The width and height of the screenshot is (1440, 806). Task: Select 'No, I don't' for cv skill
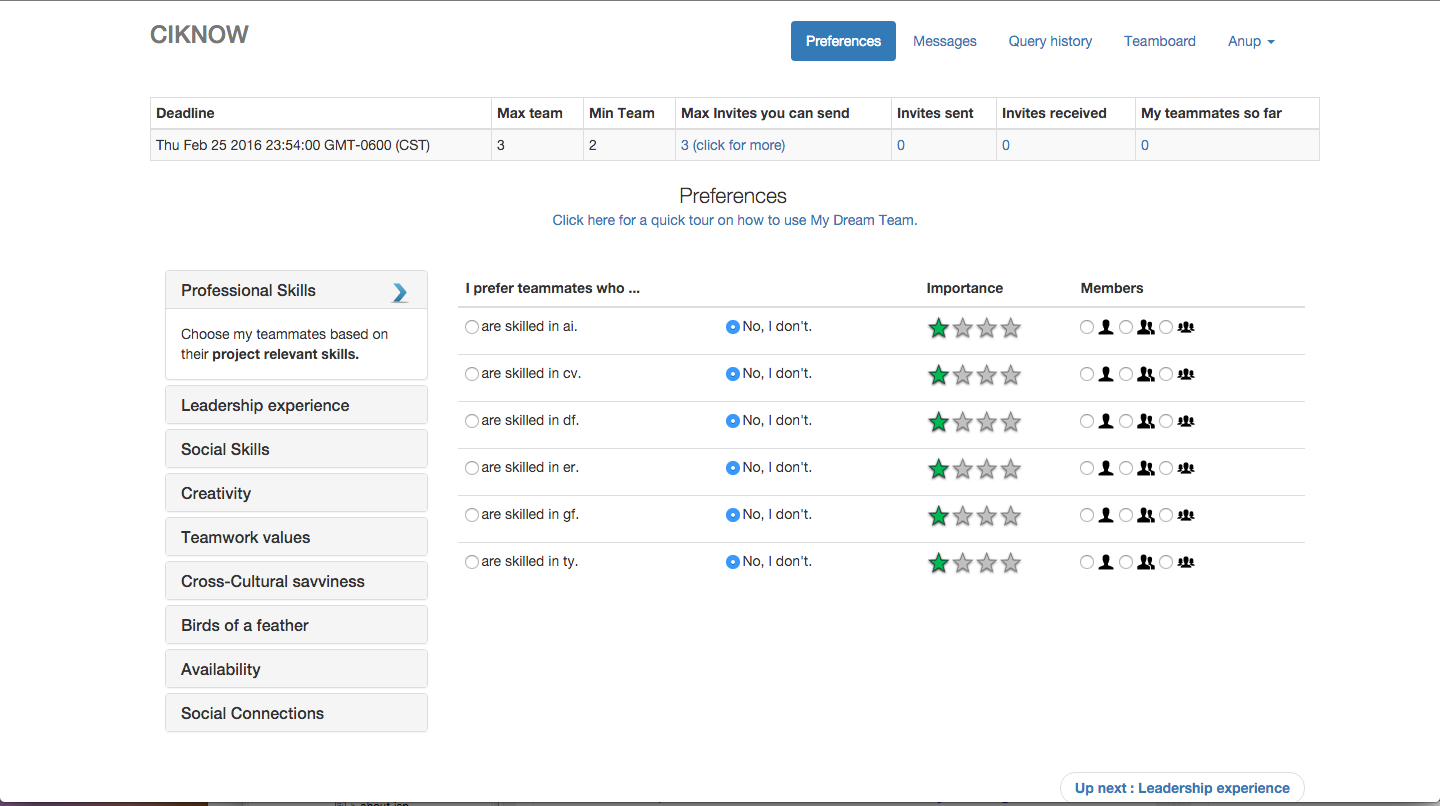tap(733, 374)
